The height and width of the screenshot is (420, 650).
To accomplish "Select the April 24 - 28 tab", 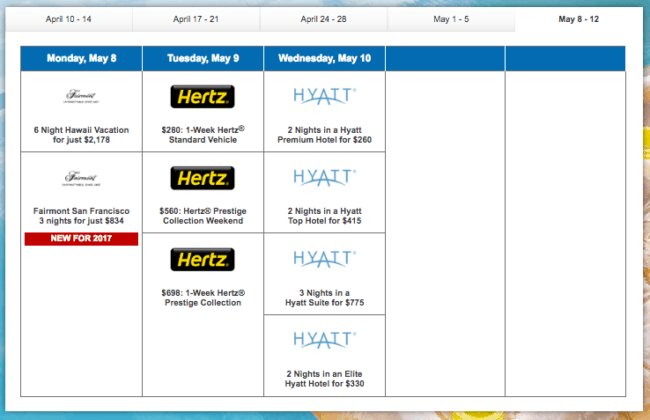I will [323, 18].
